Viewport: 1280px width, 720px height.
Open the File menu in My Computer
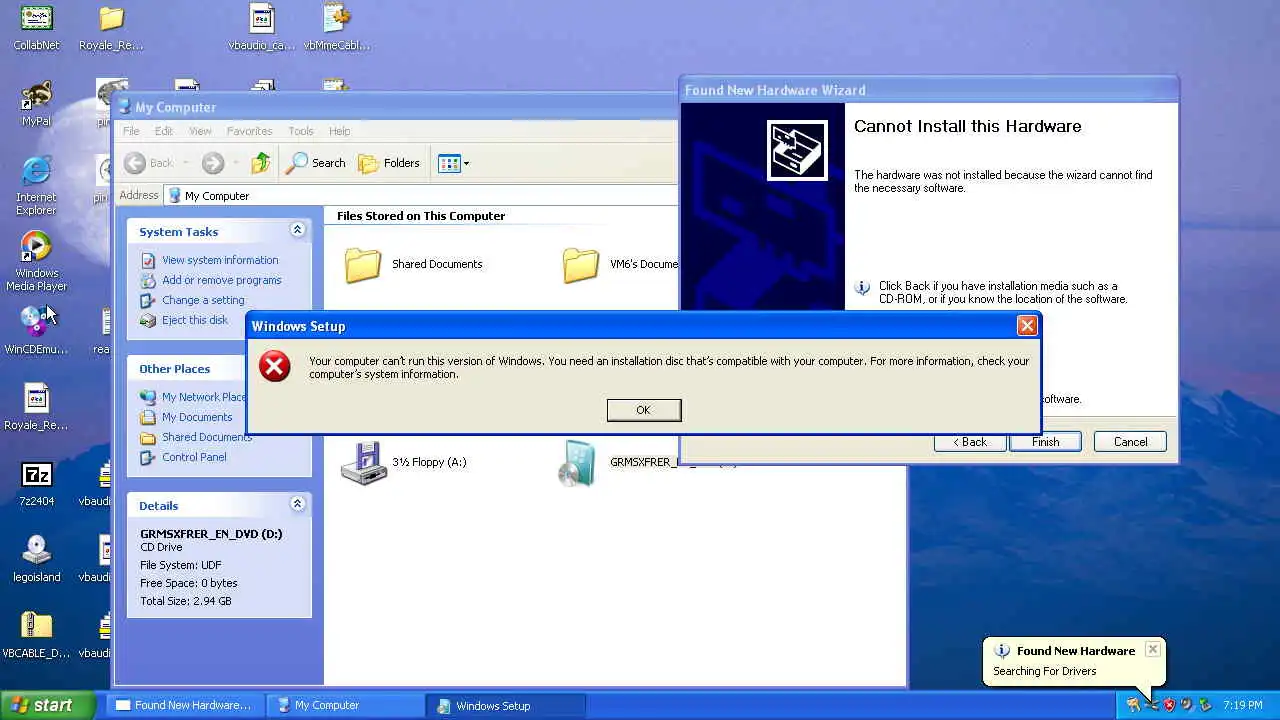click(131, 131)
